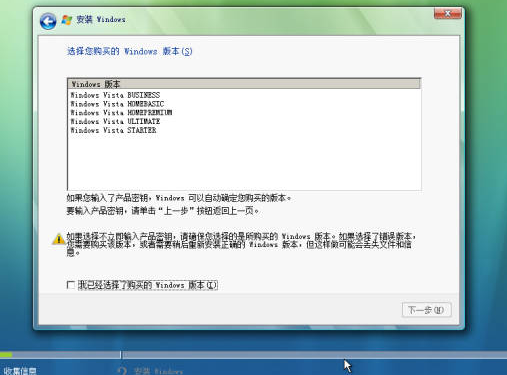Select Windows Vista STARTER edition

113,130
